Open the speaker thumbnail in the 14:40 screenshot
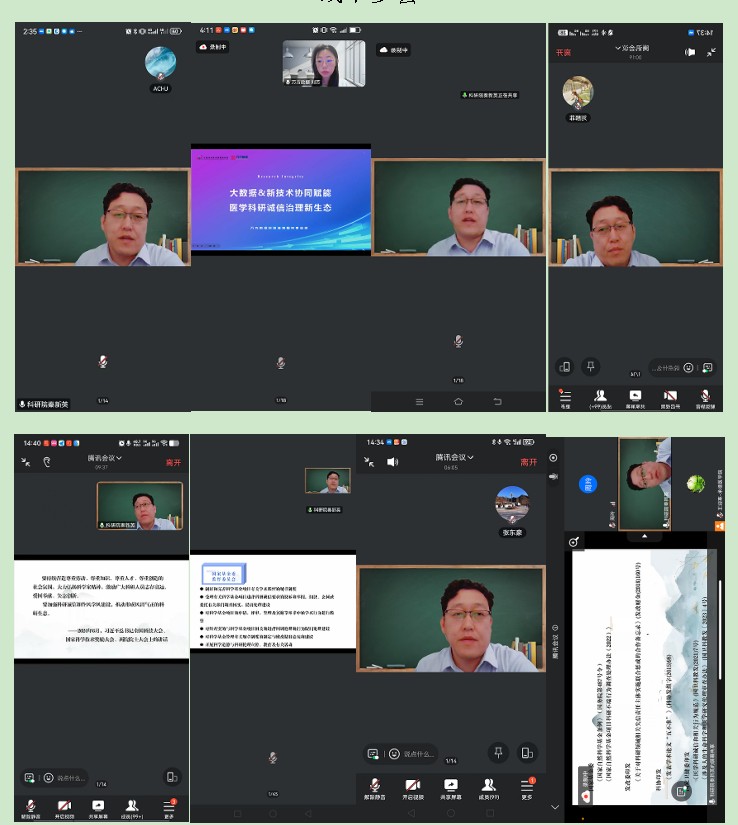 click(140, 506)
